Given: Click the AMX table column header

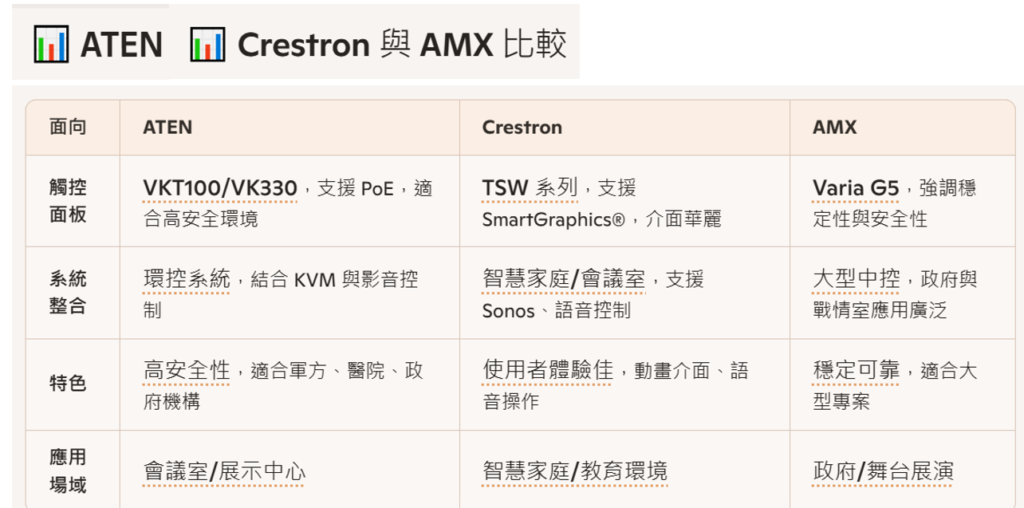Looking at the screenshot, I should (x=834, y=127).
